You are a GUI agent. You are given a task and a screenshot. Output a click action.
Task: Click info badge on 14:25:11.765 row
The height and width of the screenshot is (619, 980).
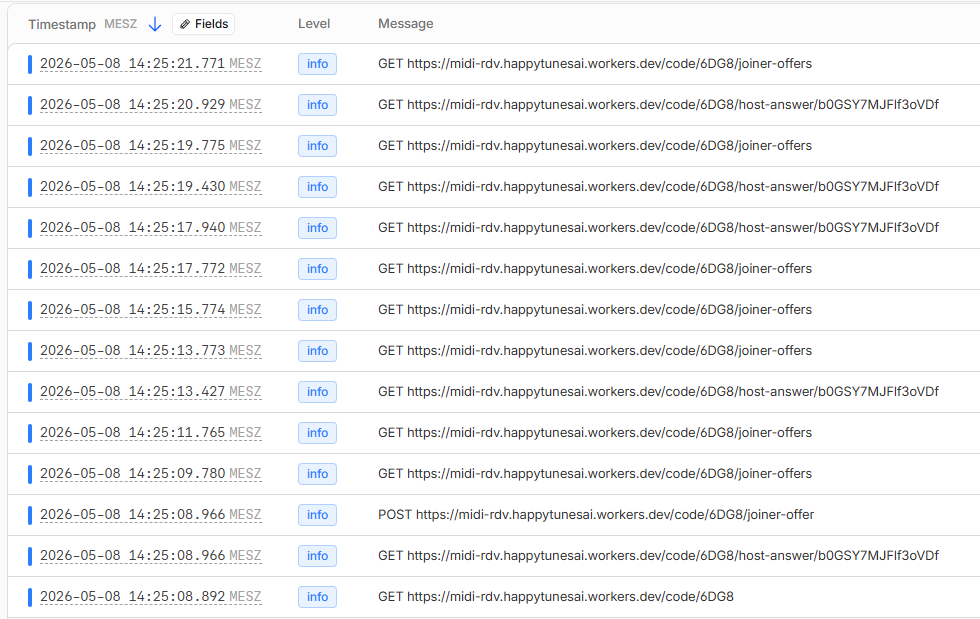point(318,433)
